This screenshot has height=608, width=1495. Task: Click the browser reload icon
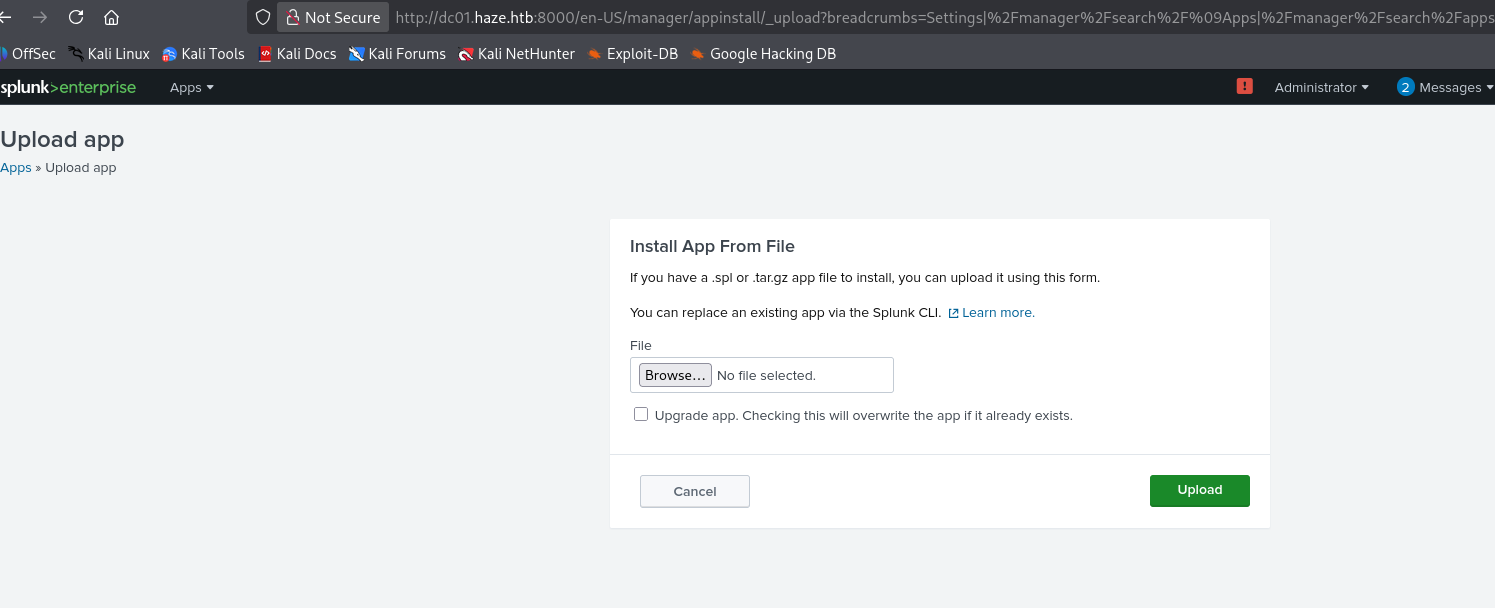pos(76,17)
